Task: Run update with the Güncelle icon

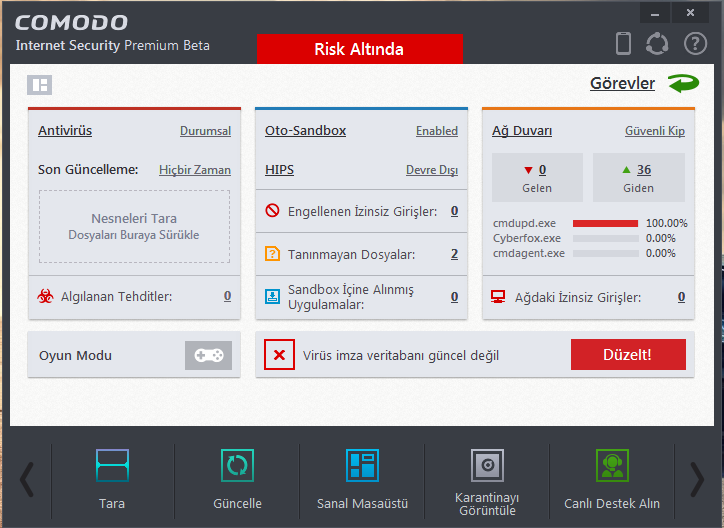Action: click(x=237, y=465)
